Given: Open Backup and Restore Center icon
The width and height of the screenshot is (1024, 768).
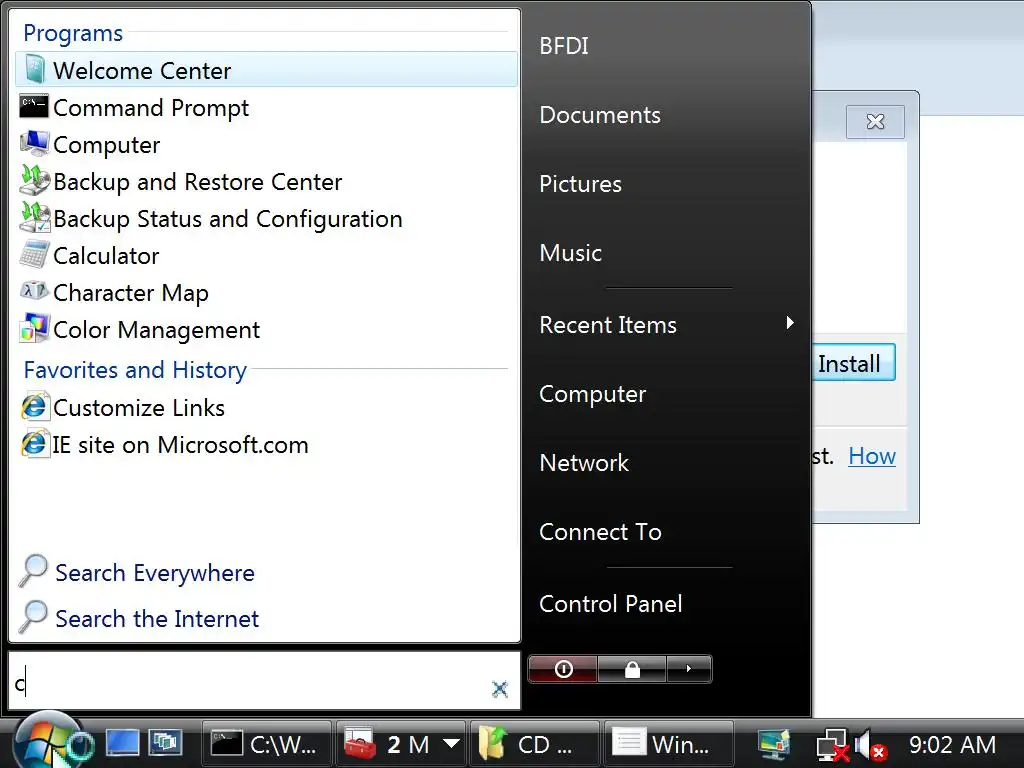Looking at the screenshot, I should tap(34, 180).
